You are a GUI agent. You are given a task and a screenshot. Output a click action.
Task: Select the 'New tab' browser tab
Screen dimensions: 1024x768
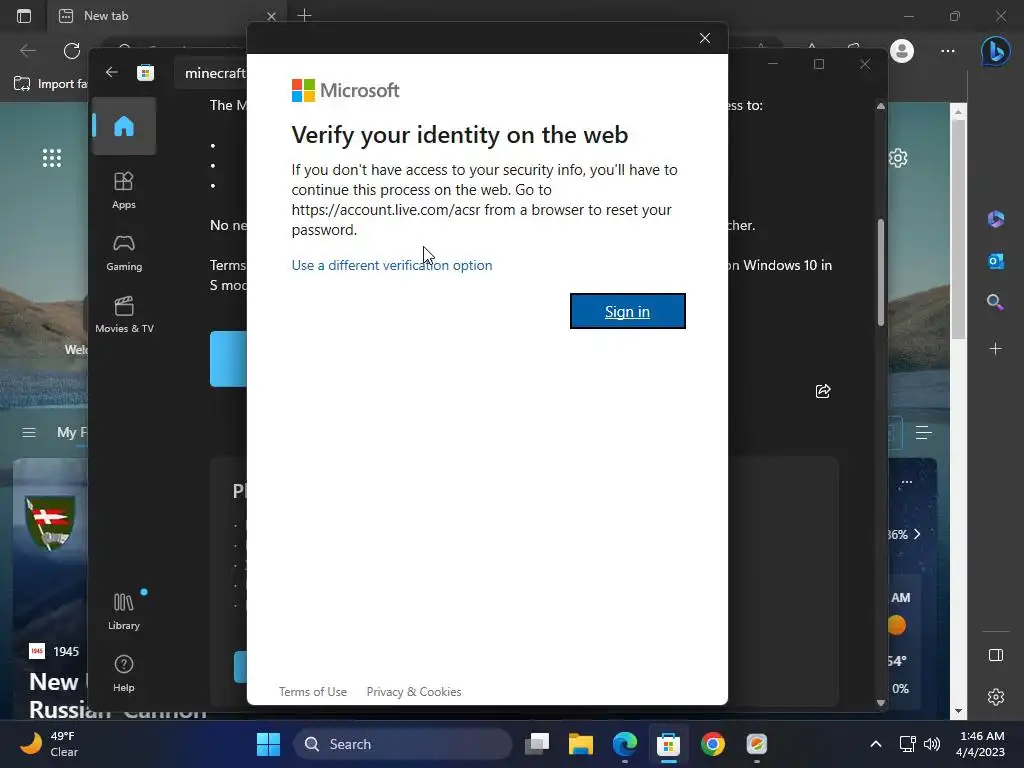click(x=165, y=16)
